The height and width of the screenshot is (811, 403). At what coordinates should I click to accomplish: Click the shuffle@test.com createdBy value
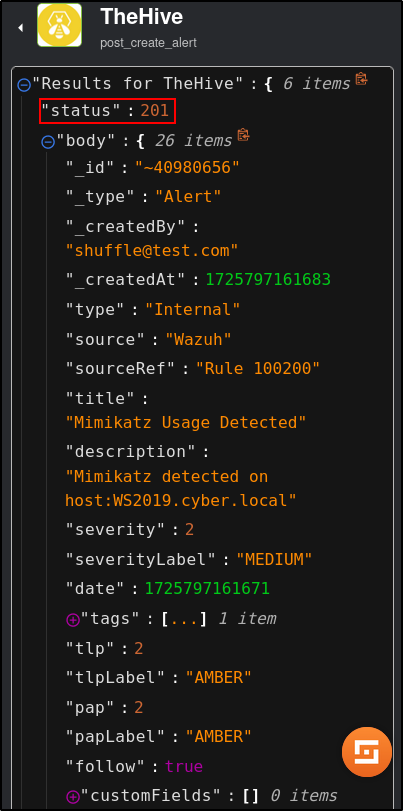(152, 250)
